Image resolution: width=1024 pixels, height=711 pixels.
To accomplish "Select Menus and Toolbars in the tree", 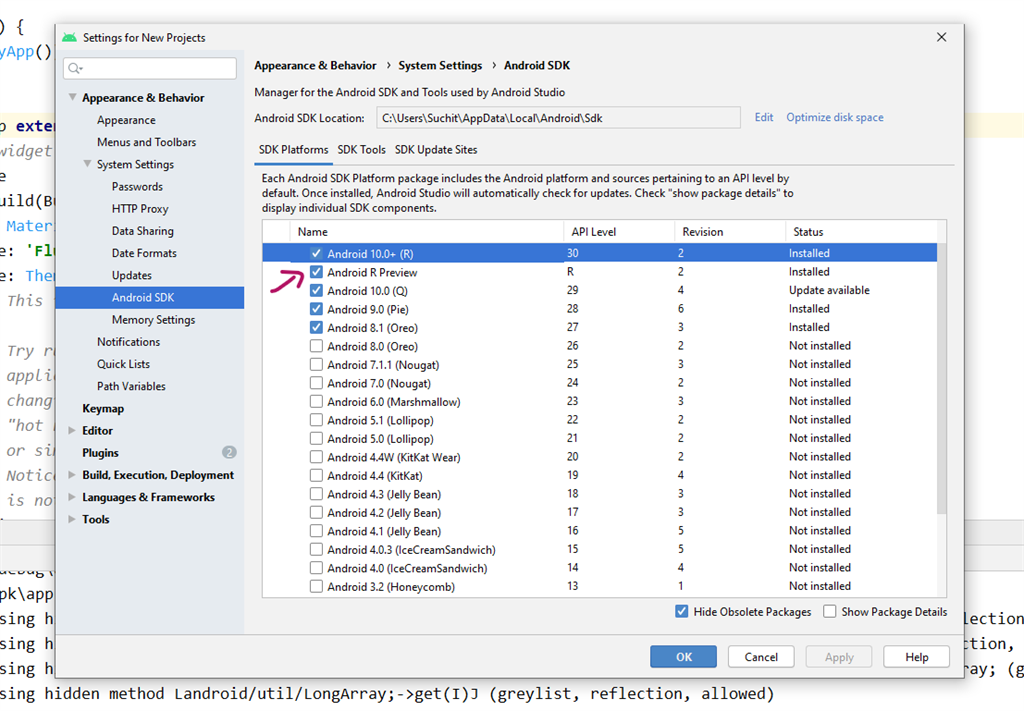I will [x=146, y=142].
